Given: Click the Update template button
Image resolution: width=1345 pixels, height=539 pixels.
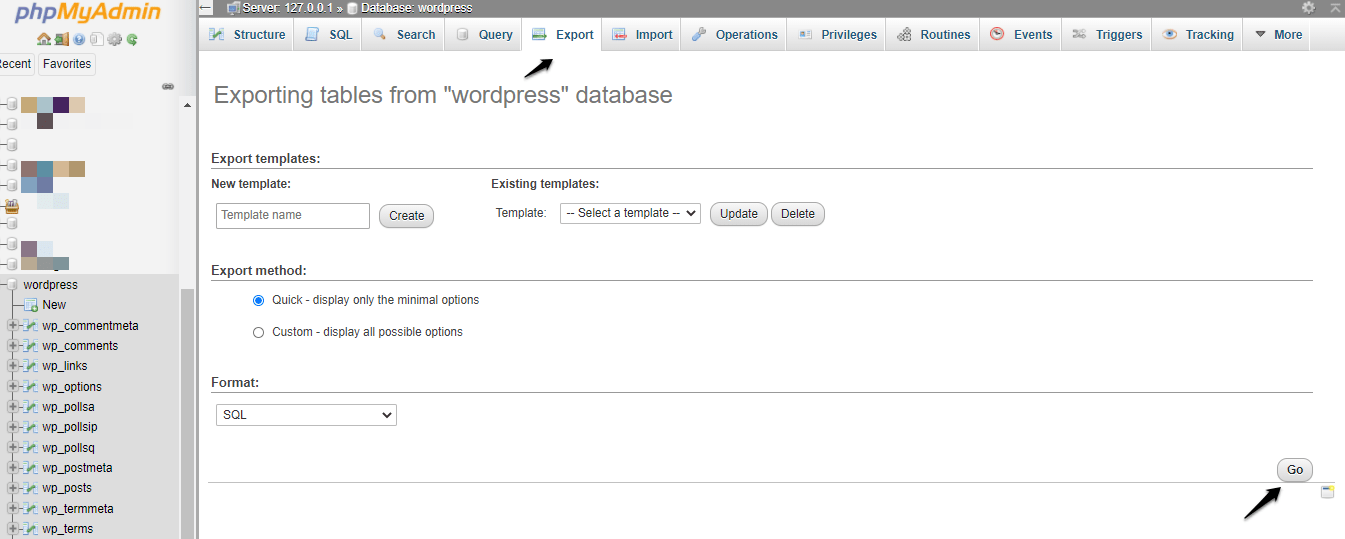Looking at the screenshot, I should [x=739, y=214].
